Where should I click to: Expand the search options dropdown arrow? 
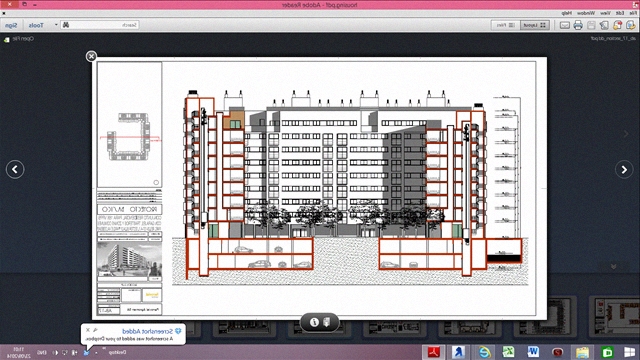coord(56,24)
